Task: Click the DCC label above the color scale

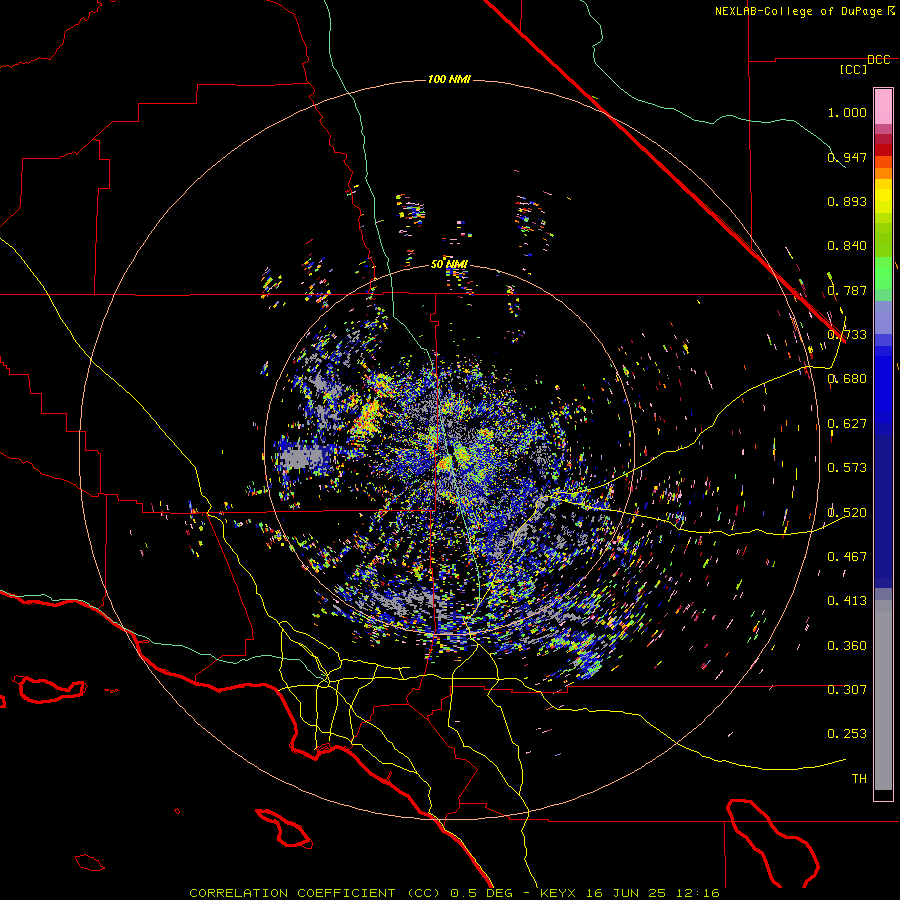Action: pos(878,60)
